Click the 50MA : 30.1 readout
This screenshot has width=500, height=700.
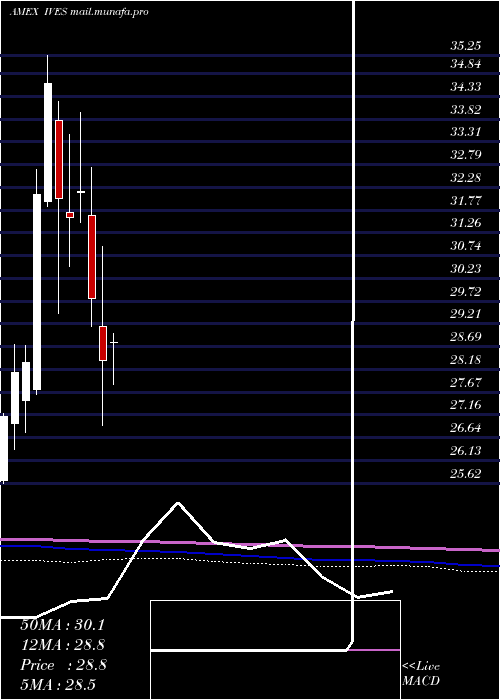coord(62,625)
